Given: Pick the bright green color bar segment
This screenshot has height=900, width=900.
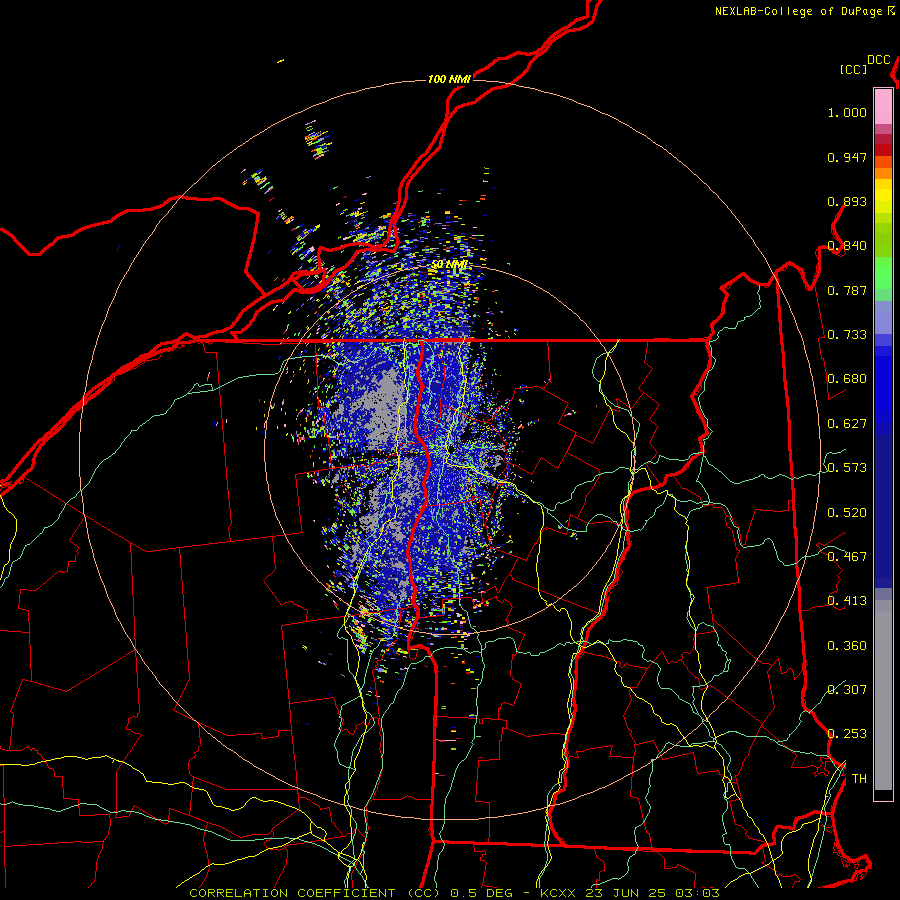Looking at the screenshot, I should pyautogui.click(x=883, y=273).
